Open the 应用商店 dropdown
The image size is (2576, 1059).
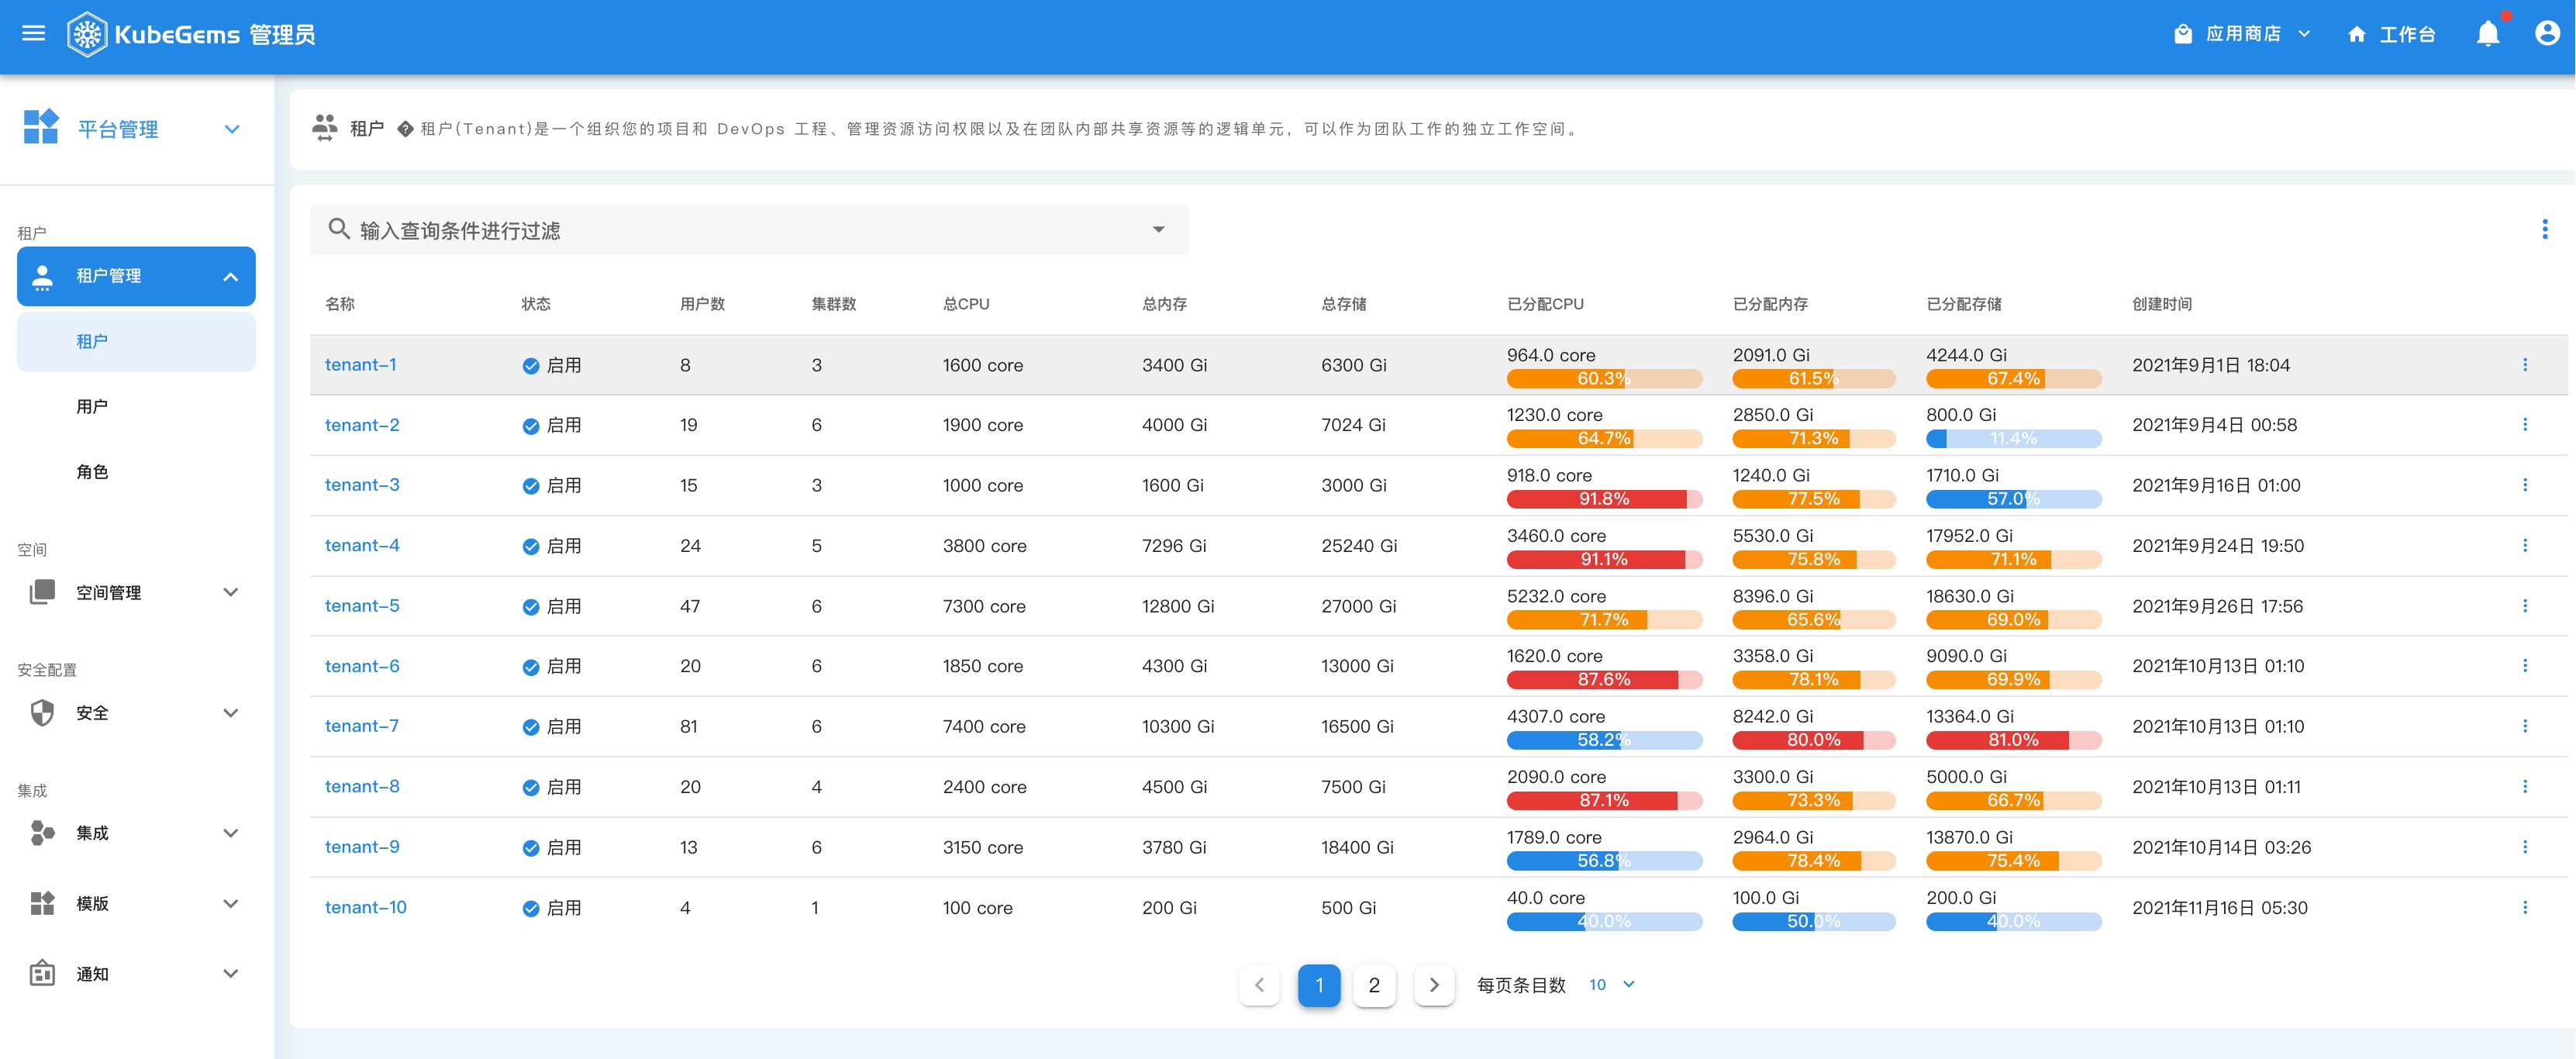pos(2243,34)
